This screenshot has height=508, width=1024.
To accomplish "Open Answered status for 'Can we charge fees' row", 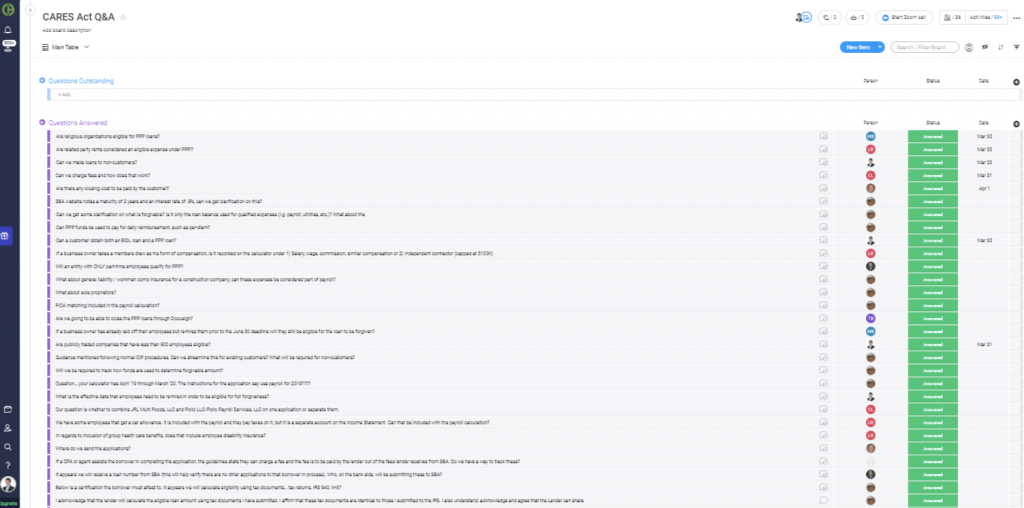I will [933, 176].
